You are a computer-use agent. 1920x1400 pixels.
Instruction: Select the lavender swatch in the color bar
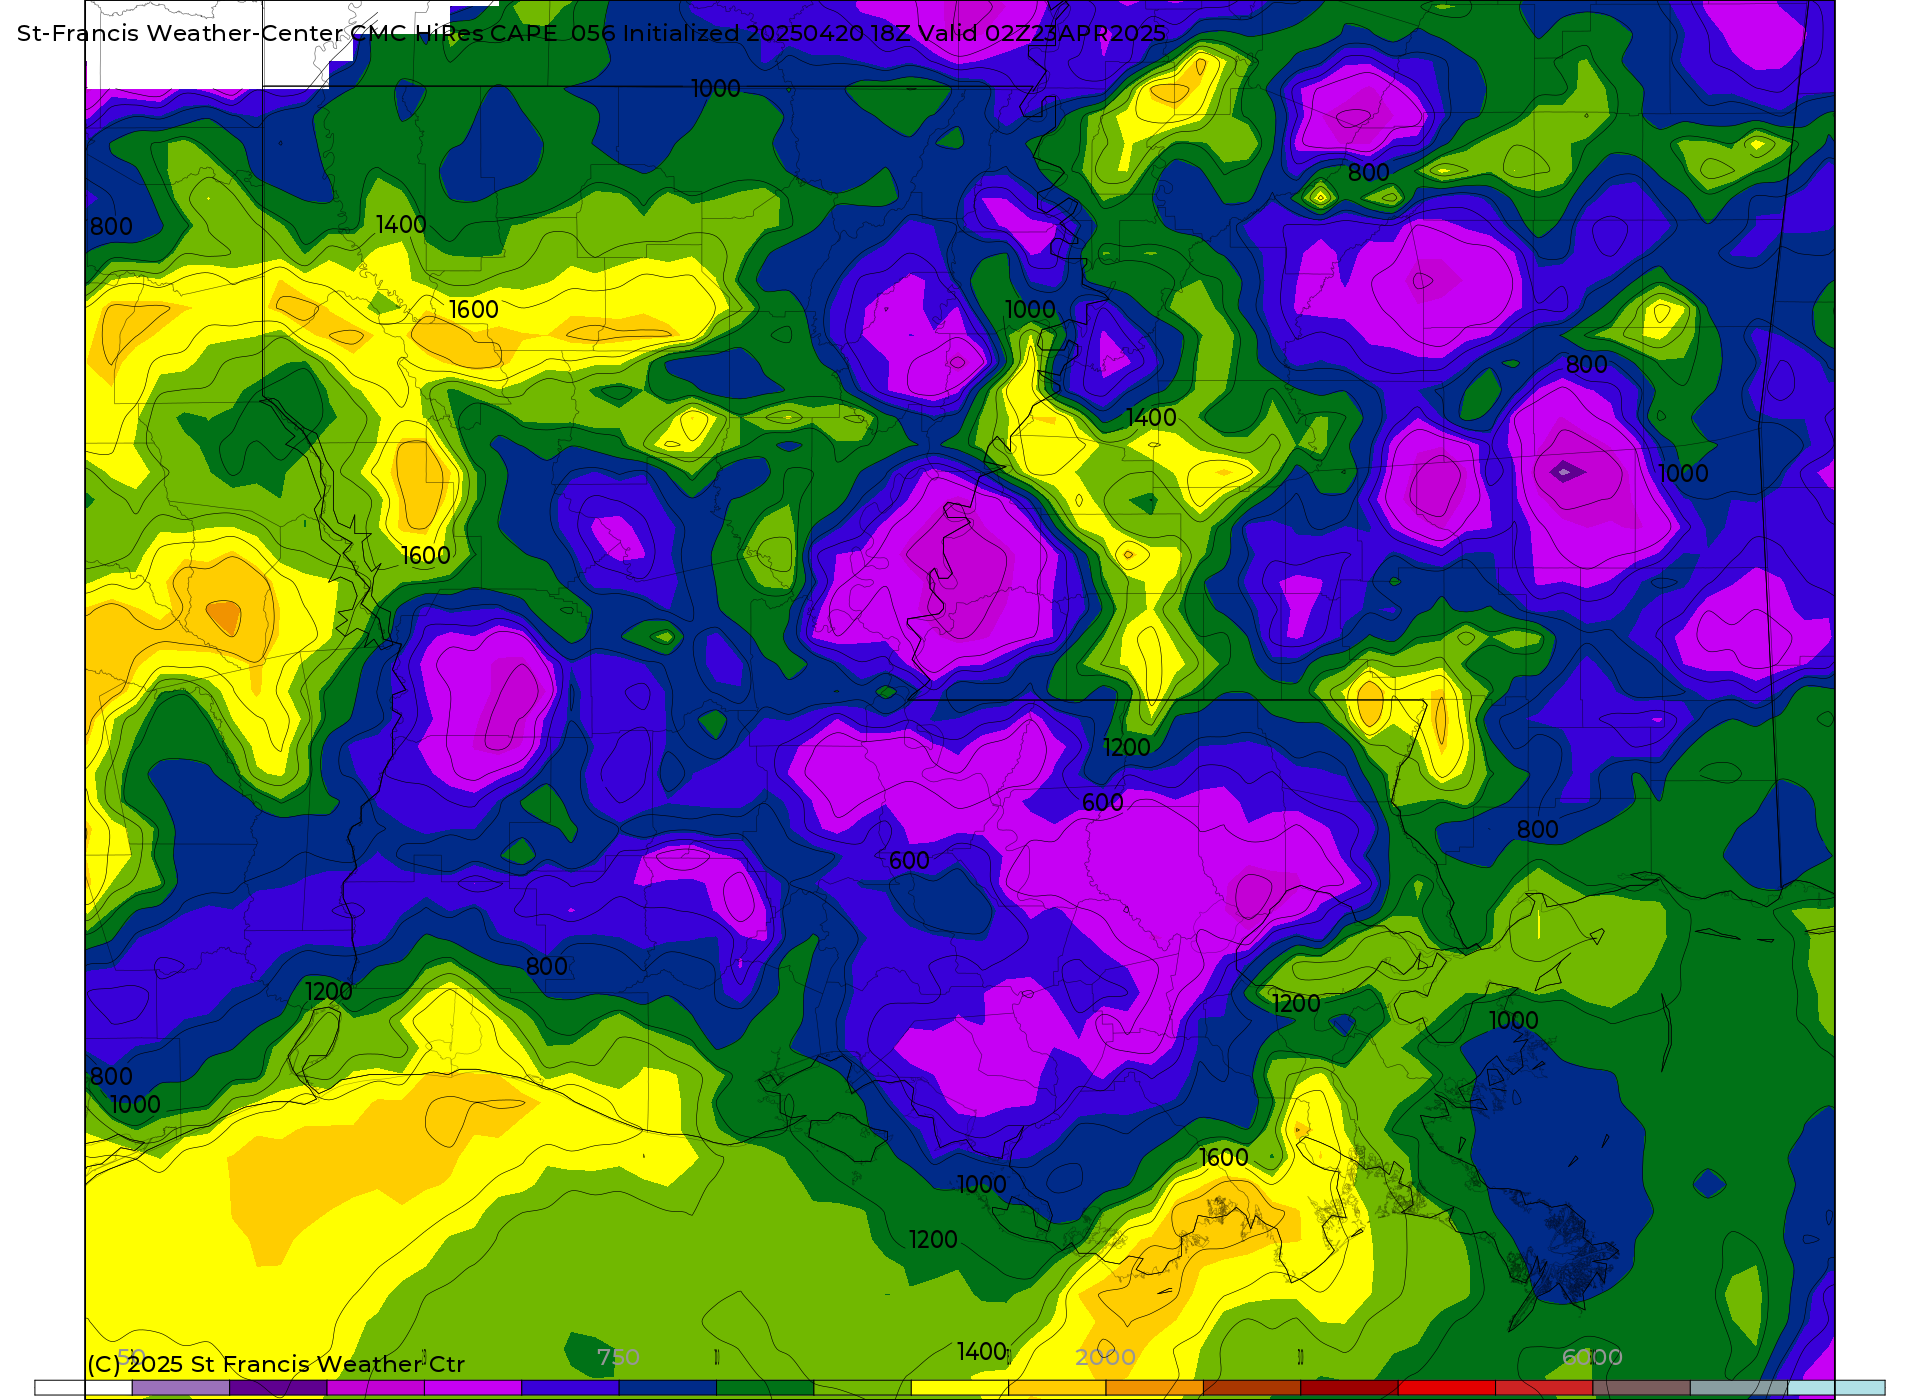click(x=181, y=1388)
